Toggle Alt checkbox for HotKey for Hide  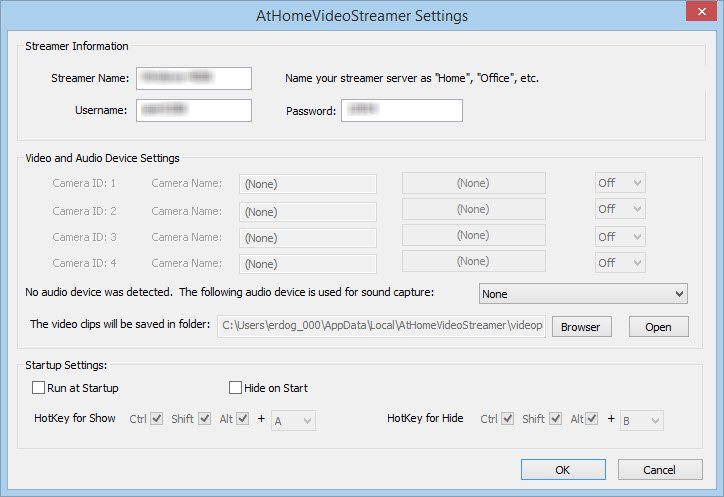pos(592,418)
